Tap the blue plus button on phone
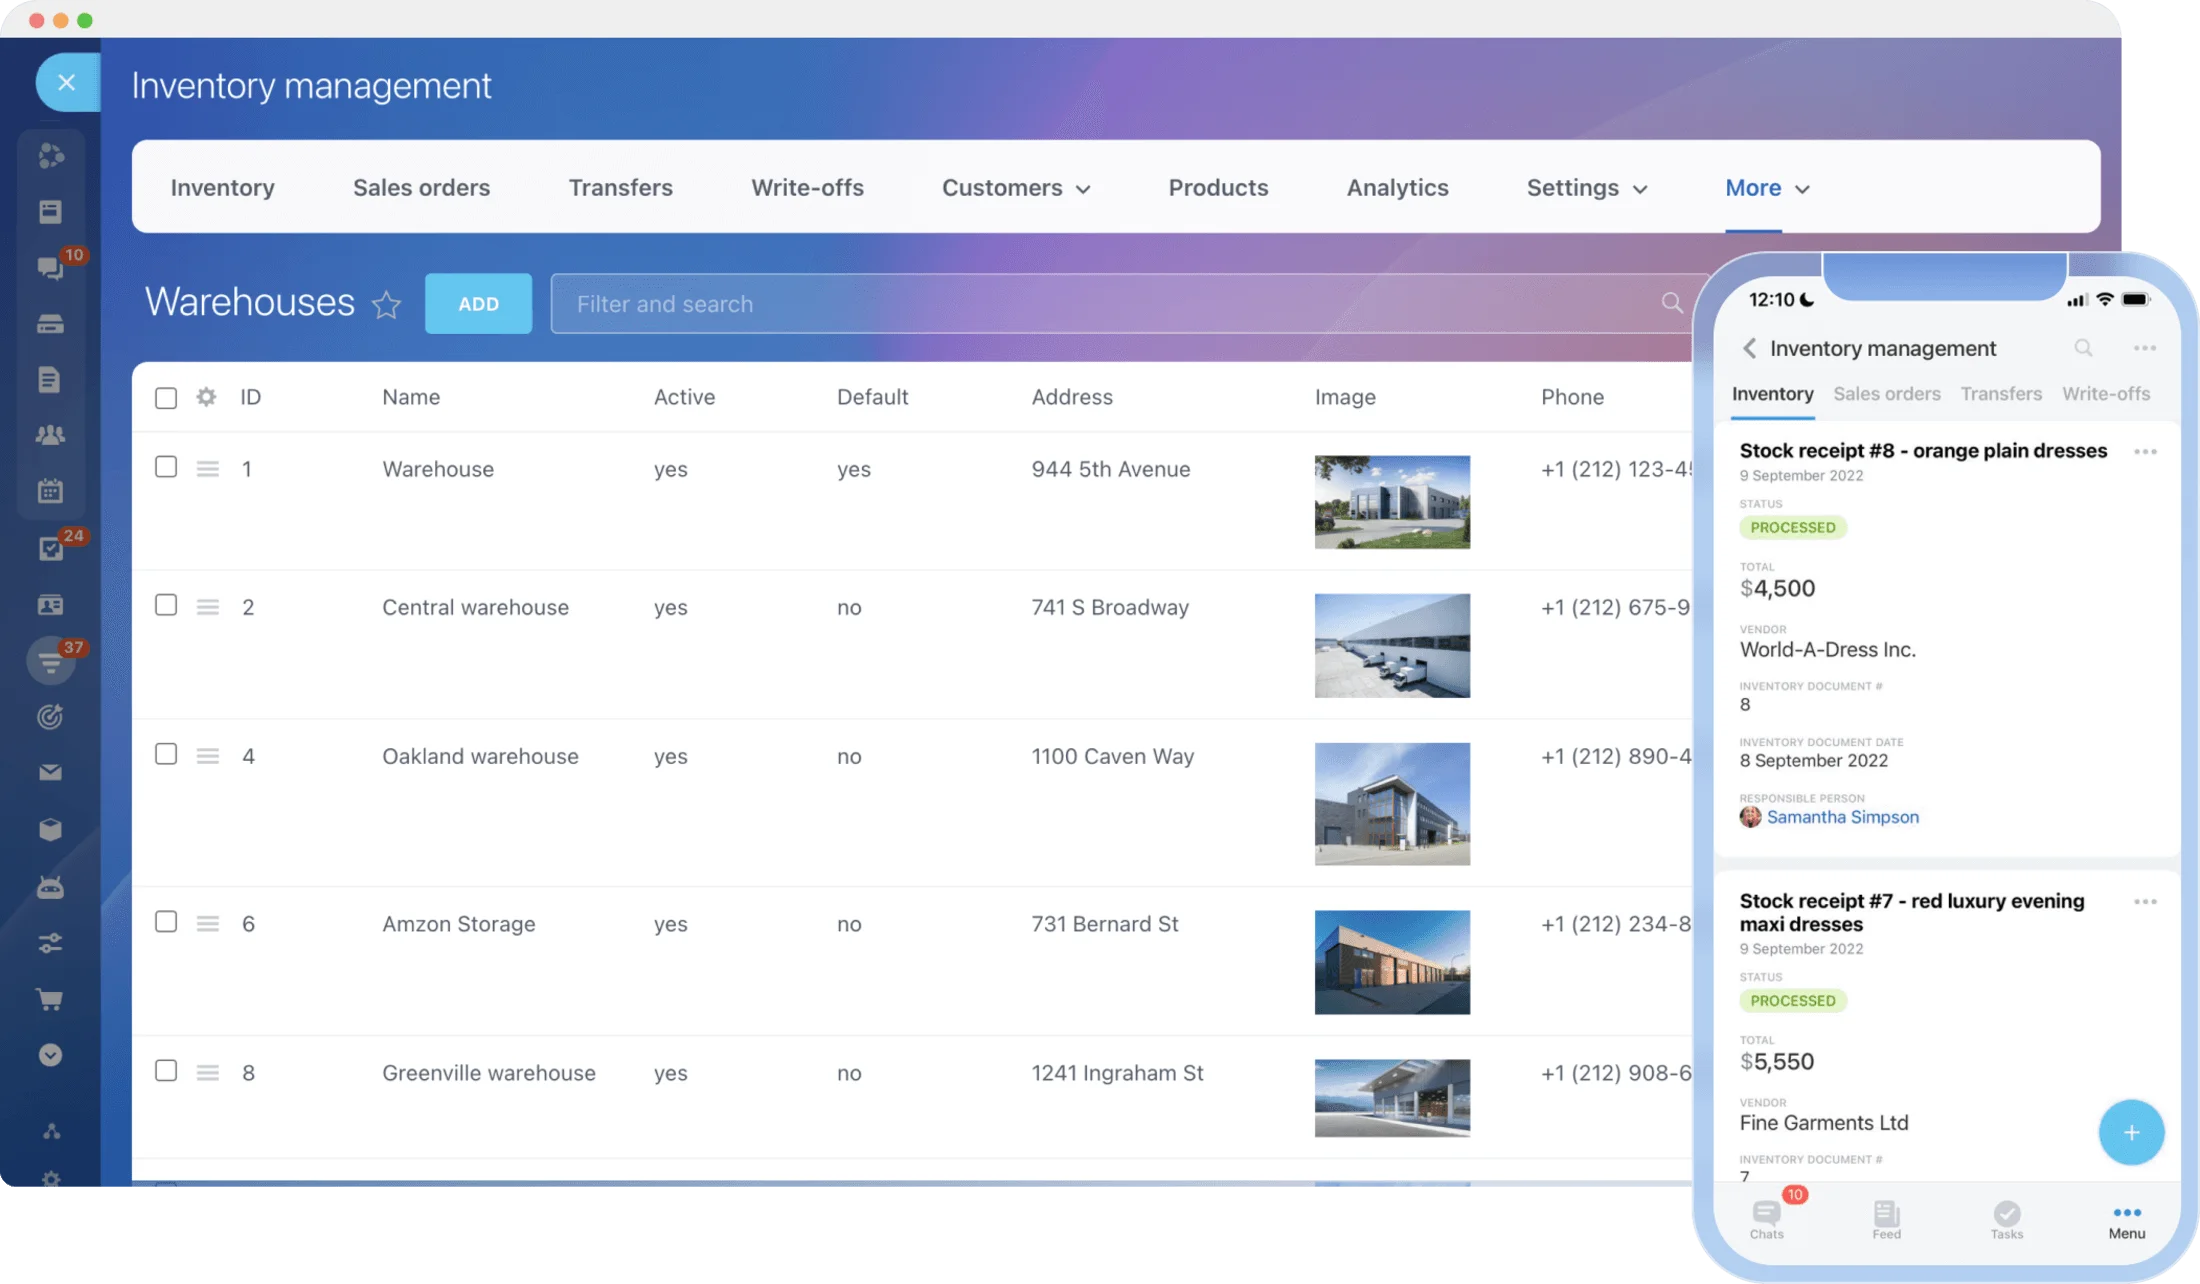This screenshot has width=2200, height=1284. 2131,1132
